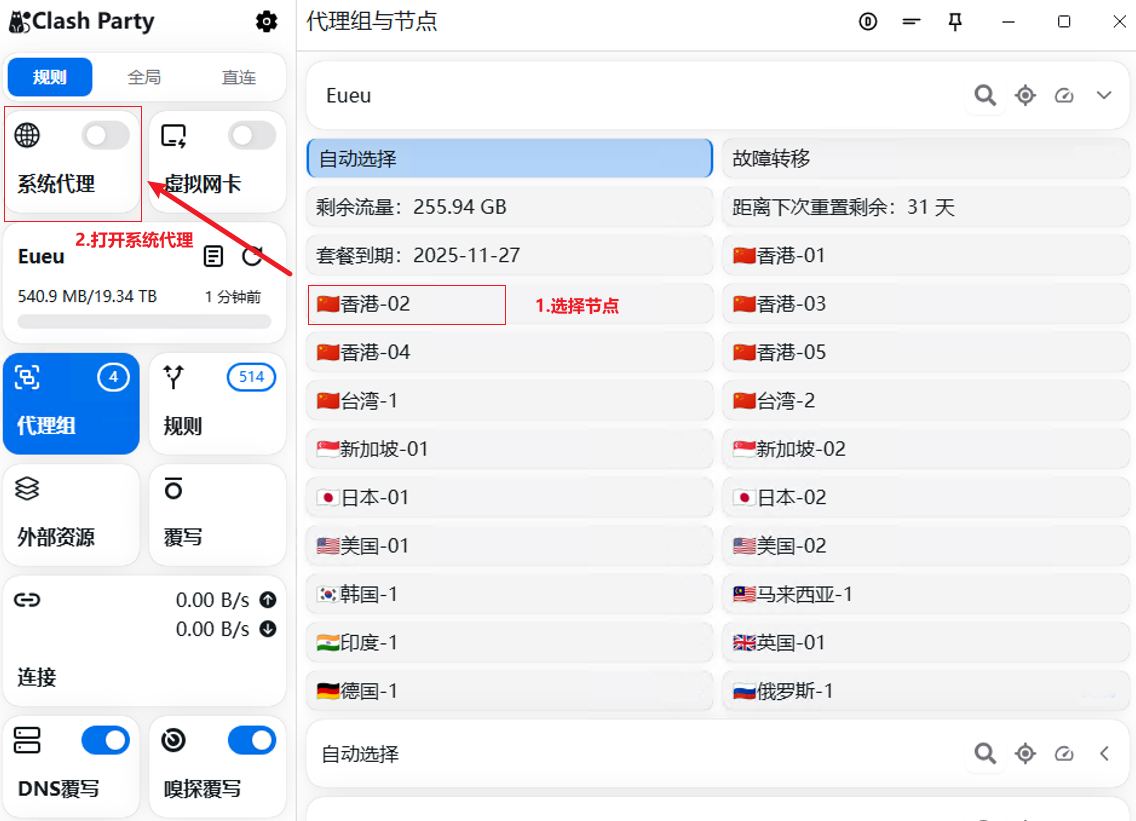Locate current node in Eueu group
Viewport: 1136px width, 821px height.
pyautogui.click(x=1025, y=95)
